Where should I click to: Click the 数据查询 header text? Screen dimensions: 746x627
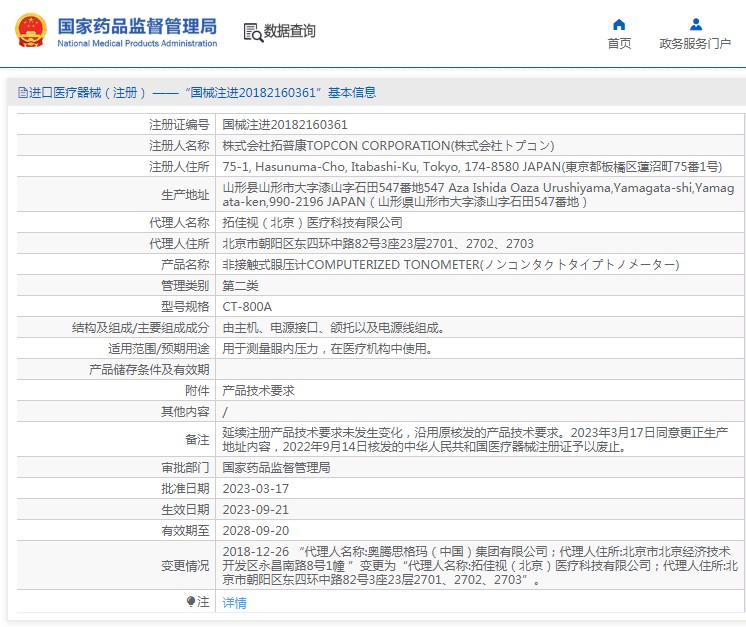click(289, 31)
